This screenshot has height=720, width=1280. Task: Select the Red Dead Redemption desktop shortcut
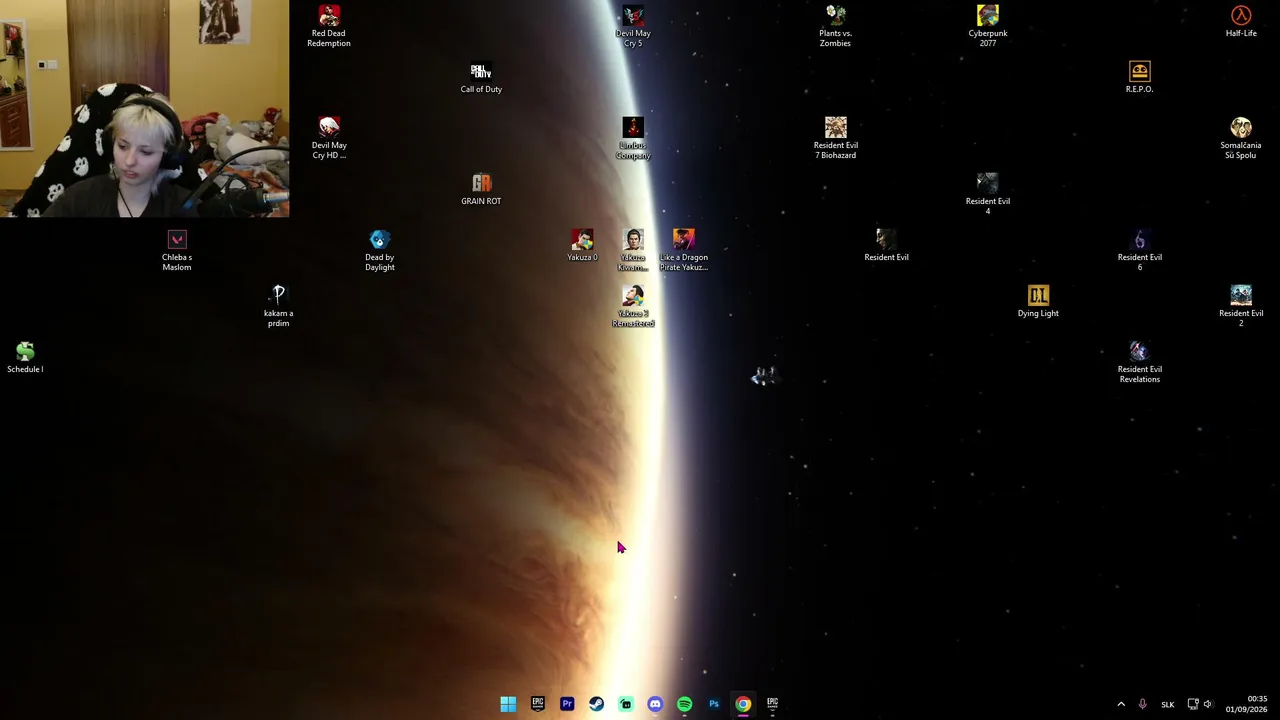pyautogui.click(x=328, y=26)
